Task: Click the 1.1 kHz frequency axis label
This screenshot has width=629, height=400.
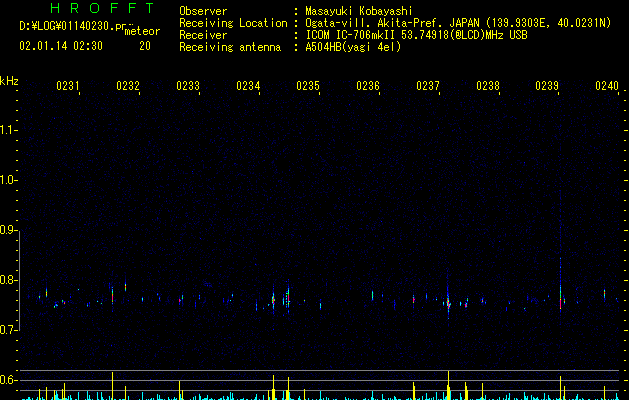Action: pyautogui.click(x=8, y=130)
